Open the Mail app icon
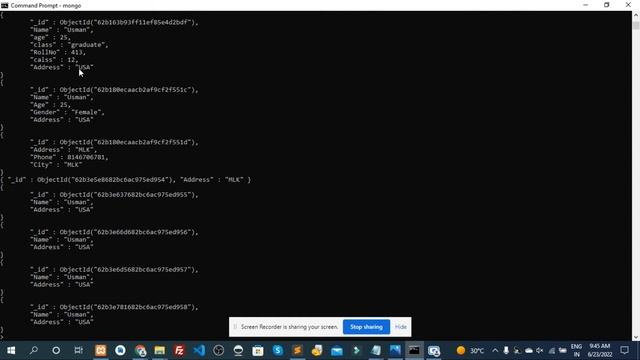Viewport: 640px width, 360px height. [337, 350]
